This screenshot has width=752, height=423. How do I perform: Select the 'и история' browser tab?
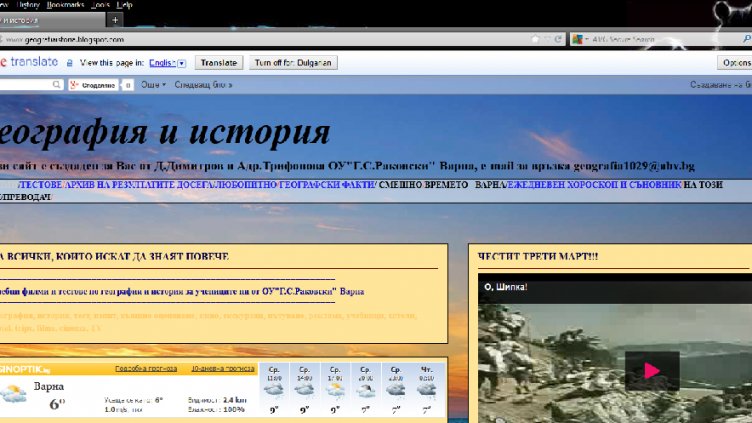[52, 21]
